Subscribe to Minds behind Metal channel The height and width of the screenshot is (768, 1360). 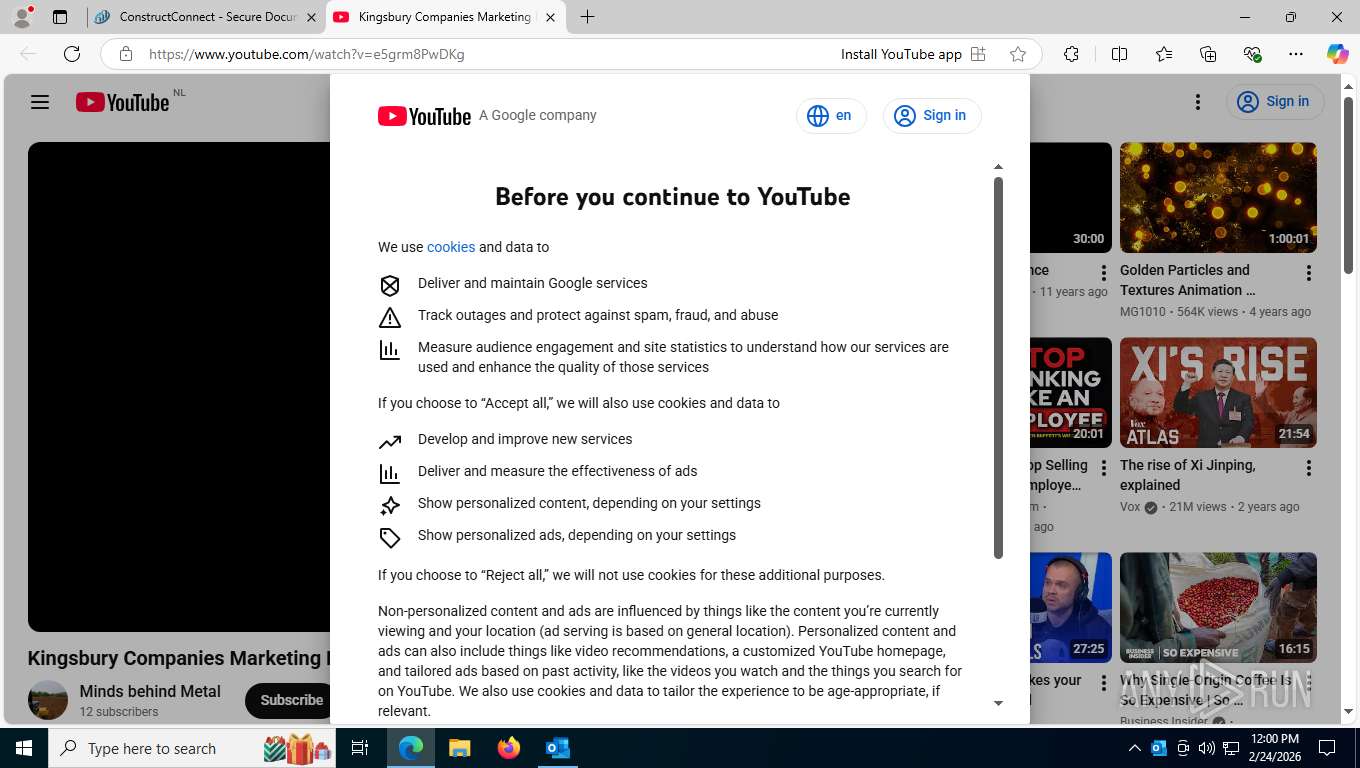point(291,700)
